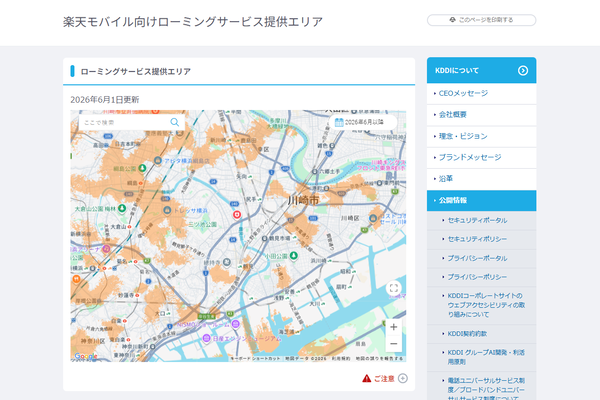The height and width of the screenshot is (400, 600).
Task: Open 利用規約 map terms link
Action: 341,359
